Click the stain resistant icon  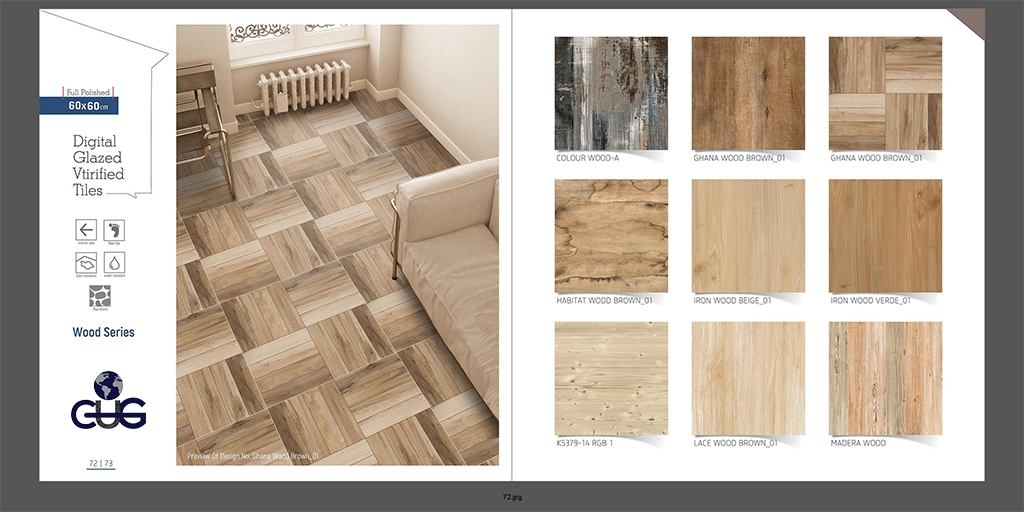pos(86,263)
